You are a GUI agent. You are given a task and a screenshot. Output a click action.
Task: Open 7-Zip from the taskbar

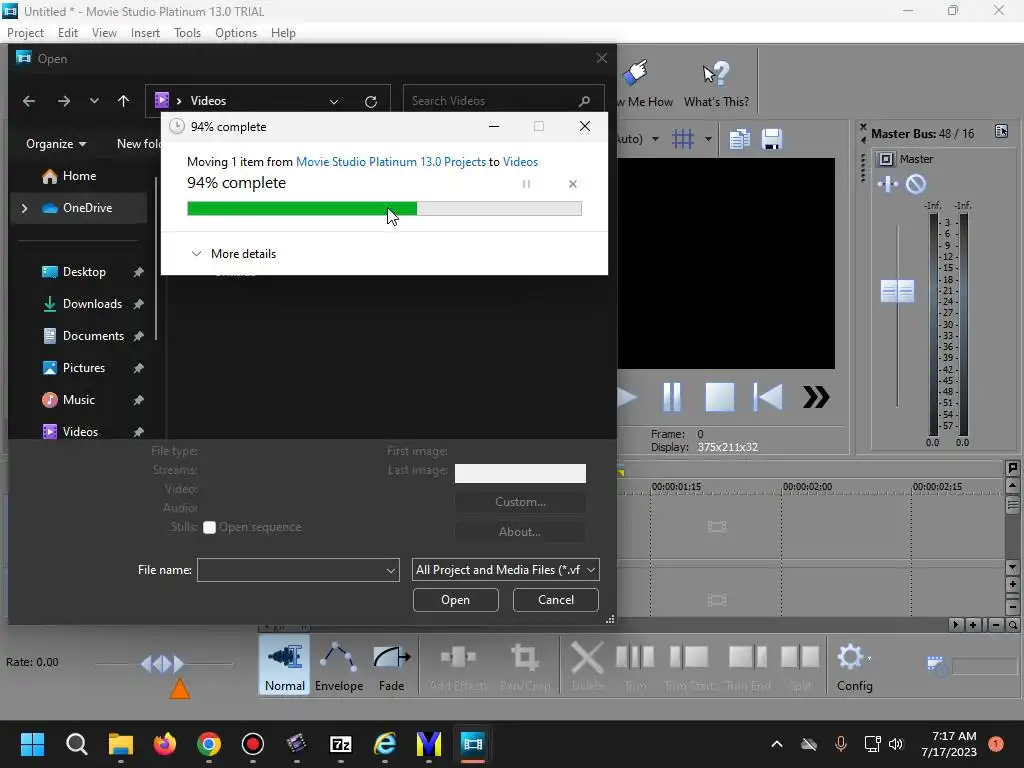pyautogui.click(x=341, y=744)
